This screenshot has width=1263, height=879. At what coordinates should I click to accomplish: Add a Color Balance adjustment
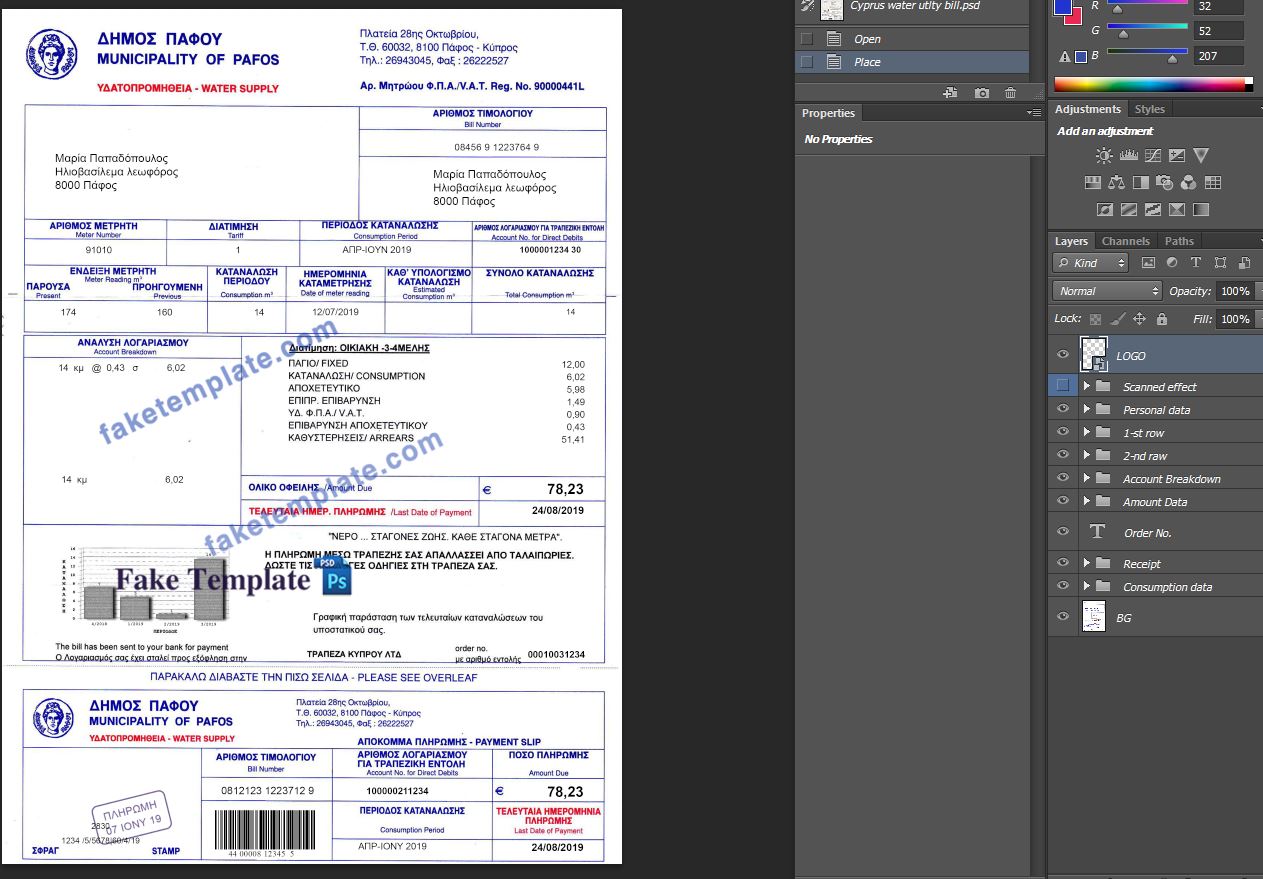click(1117, 182)
